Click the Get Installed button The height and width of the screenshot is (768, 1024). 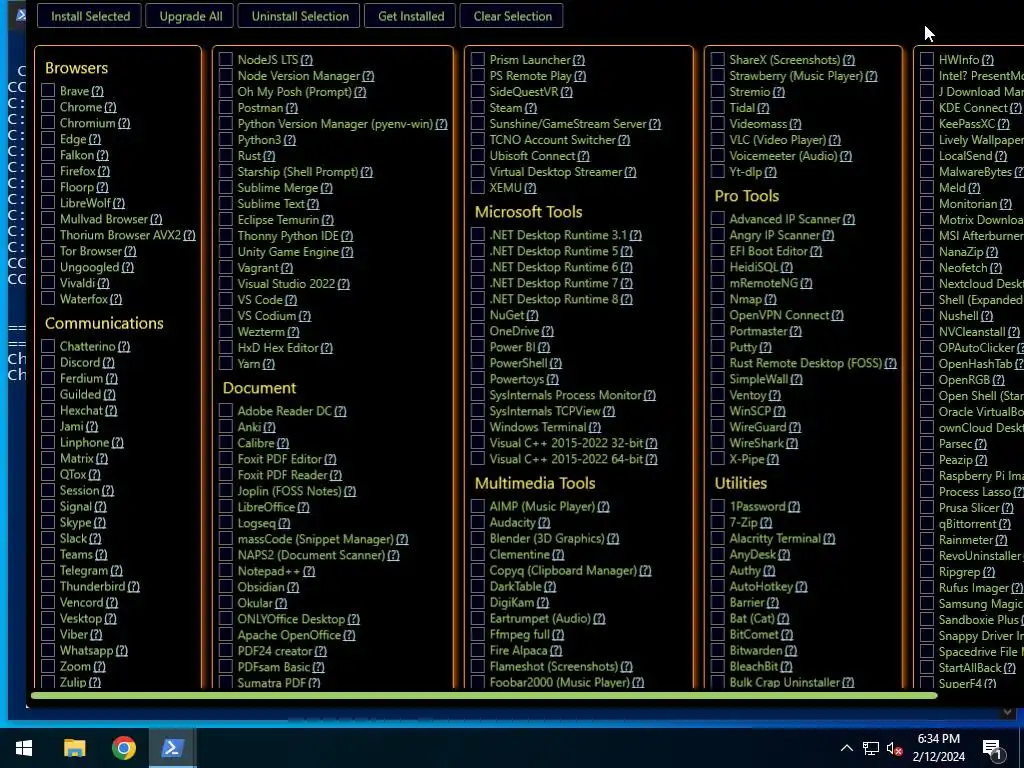411,16
